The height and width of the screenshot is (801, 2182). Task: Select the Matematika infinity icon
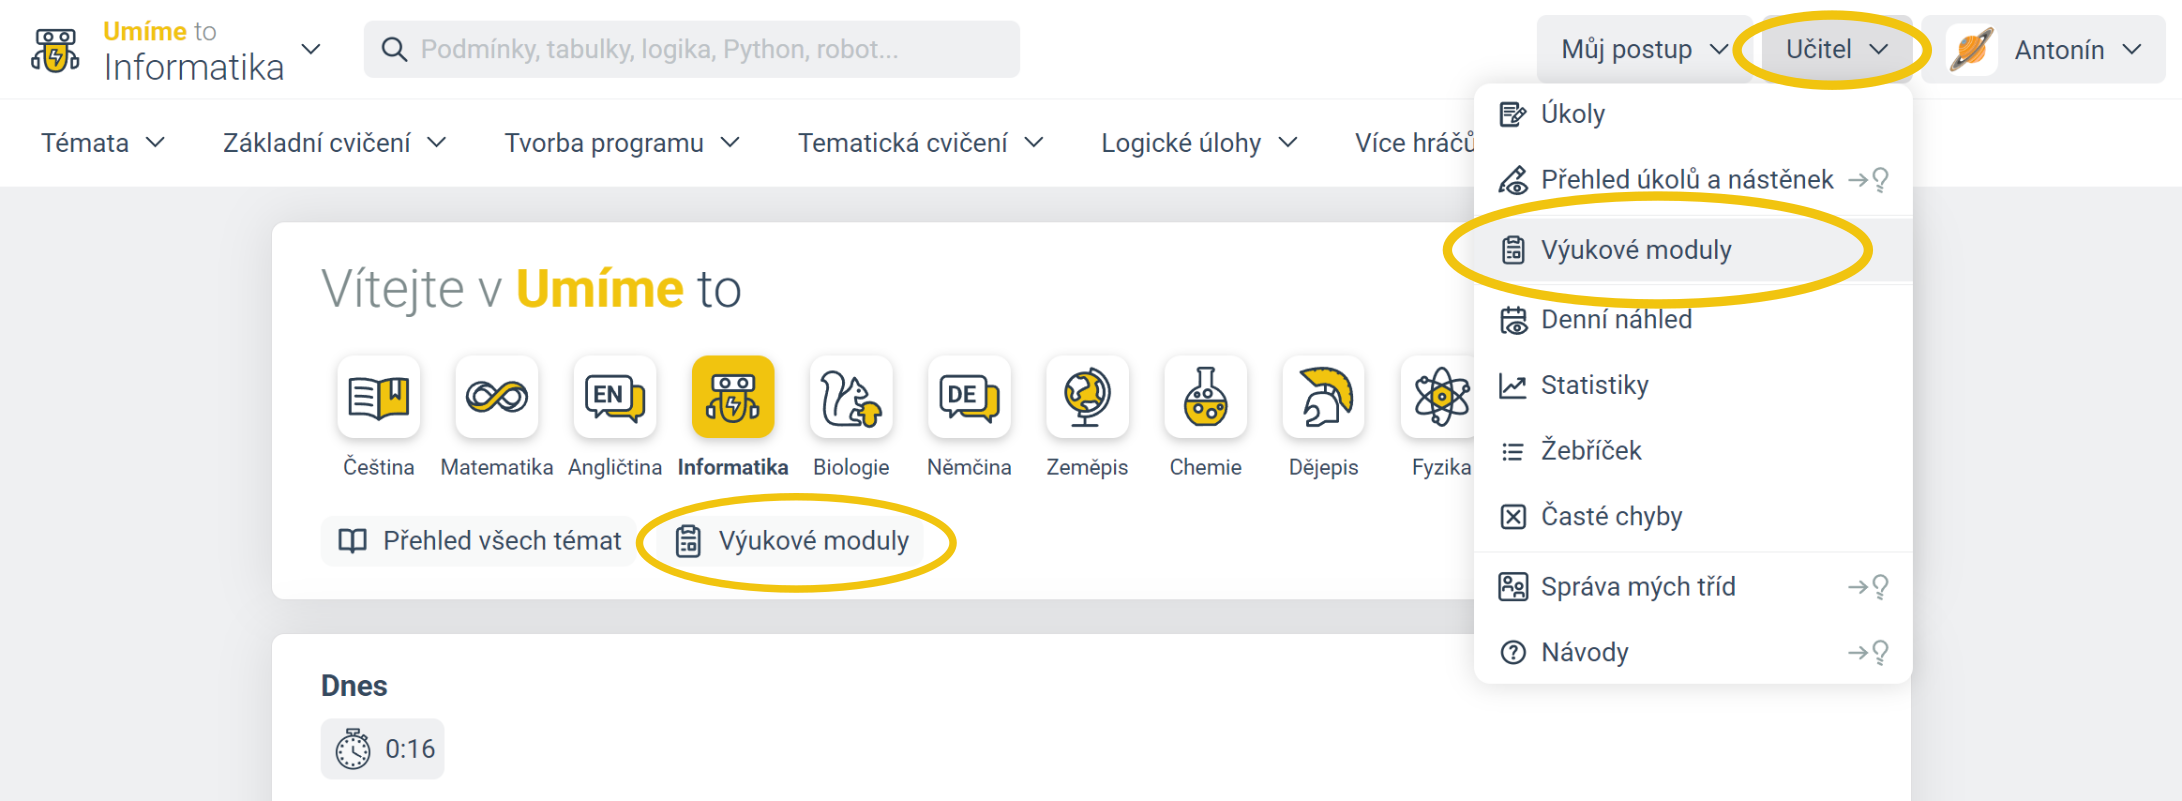496,398
